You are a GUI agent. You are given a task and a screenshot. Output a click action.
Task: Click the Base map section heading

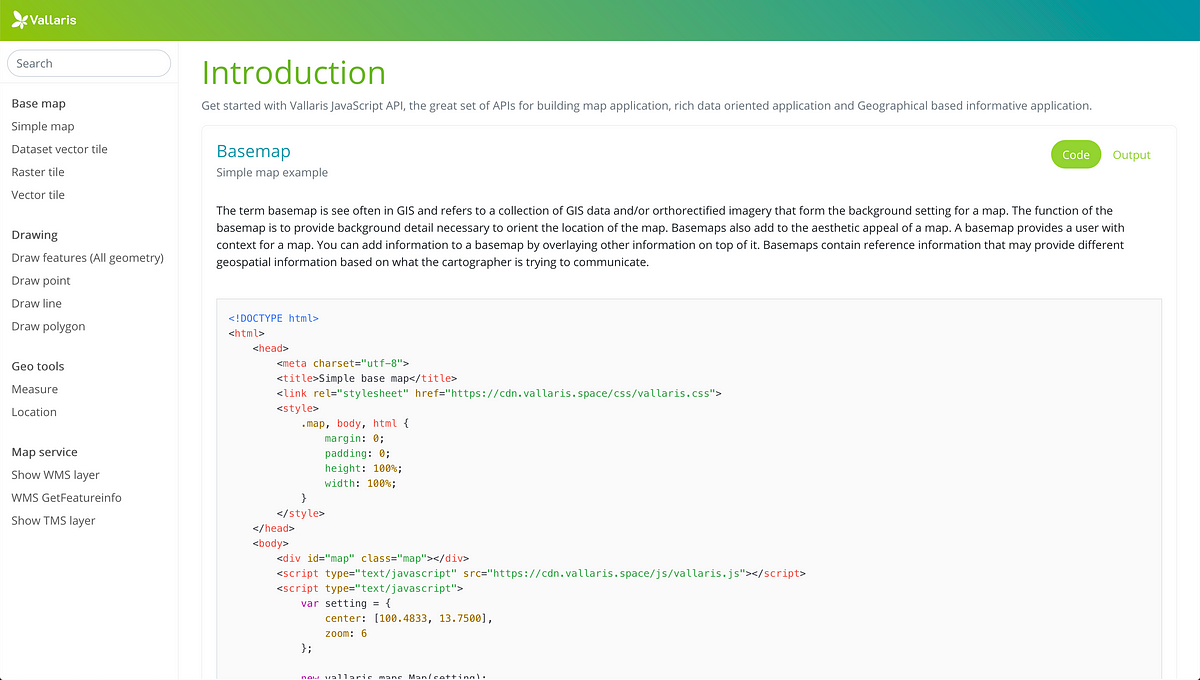click(x=39, y=104)
